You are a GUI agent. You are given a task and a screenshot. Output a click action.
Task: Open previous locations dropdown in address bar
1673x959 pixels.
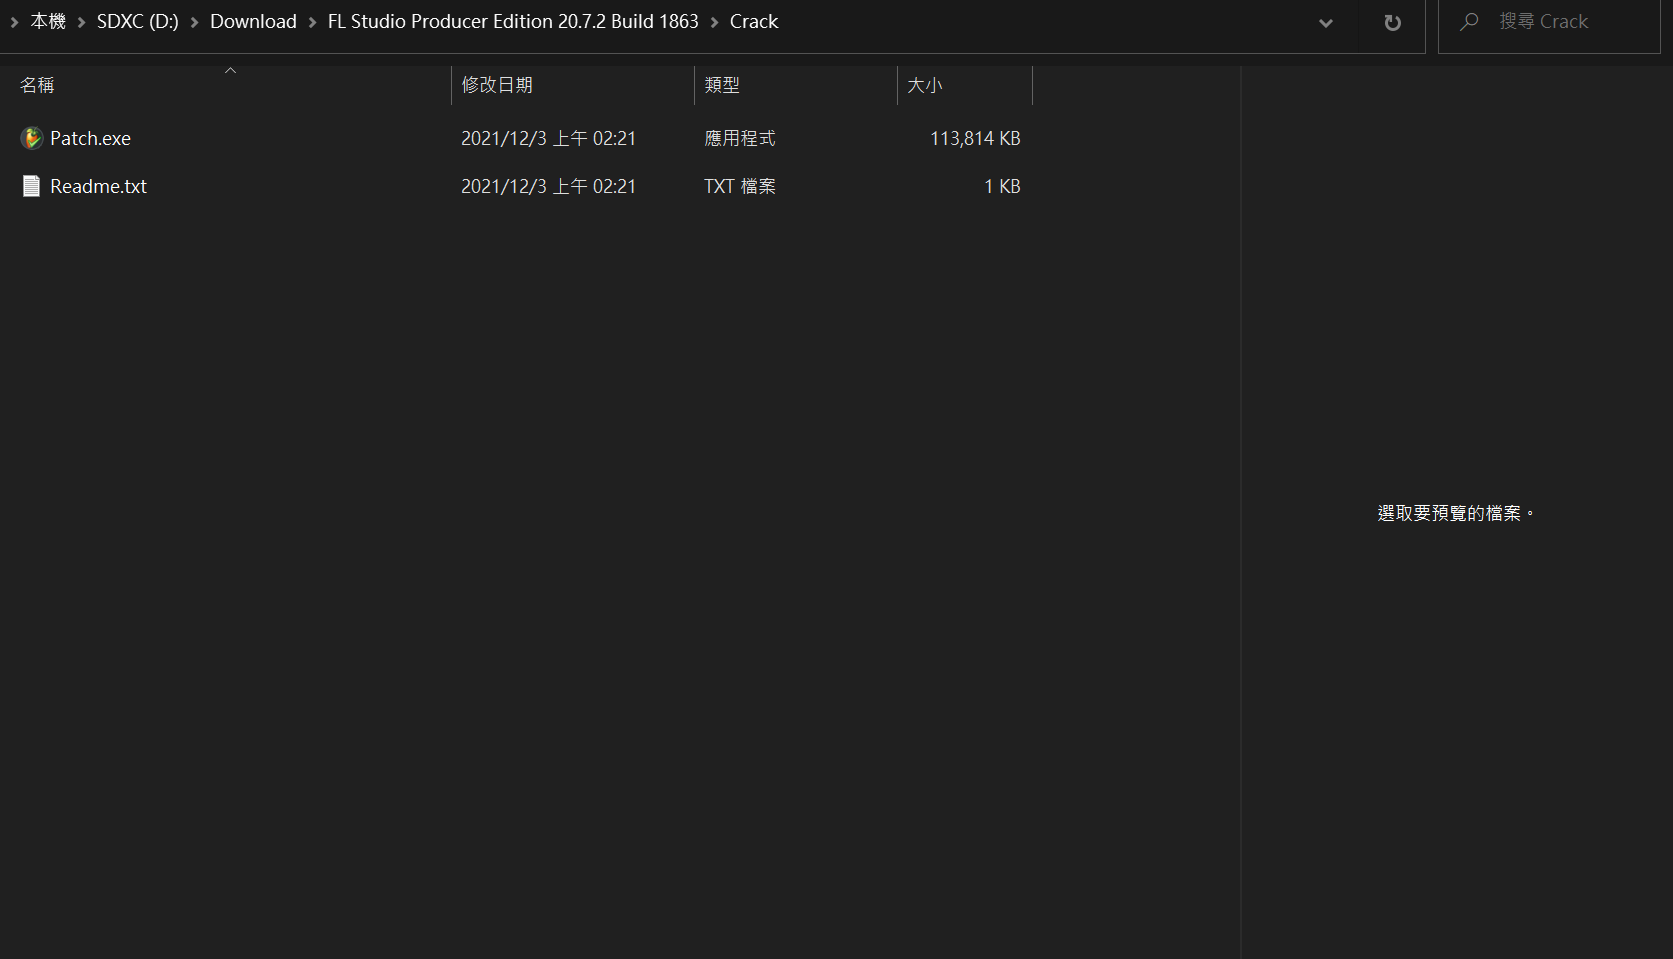[x=1325, y=22]
